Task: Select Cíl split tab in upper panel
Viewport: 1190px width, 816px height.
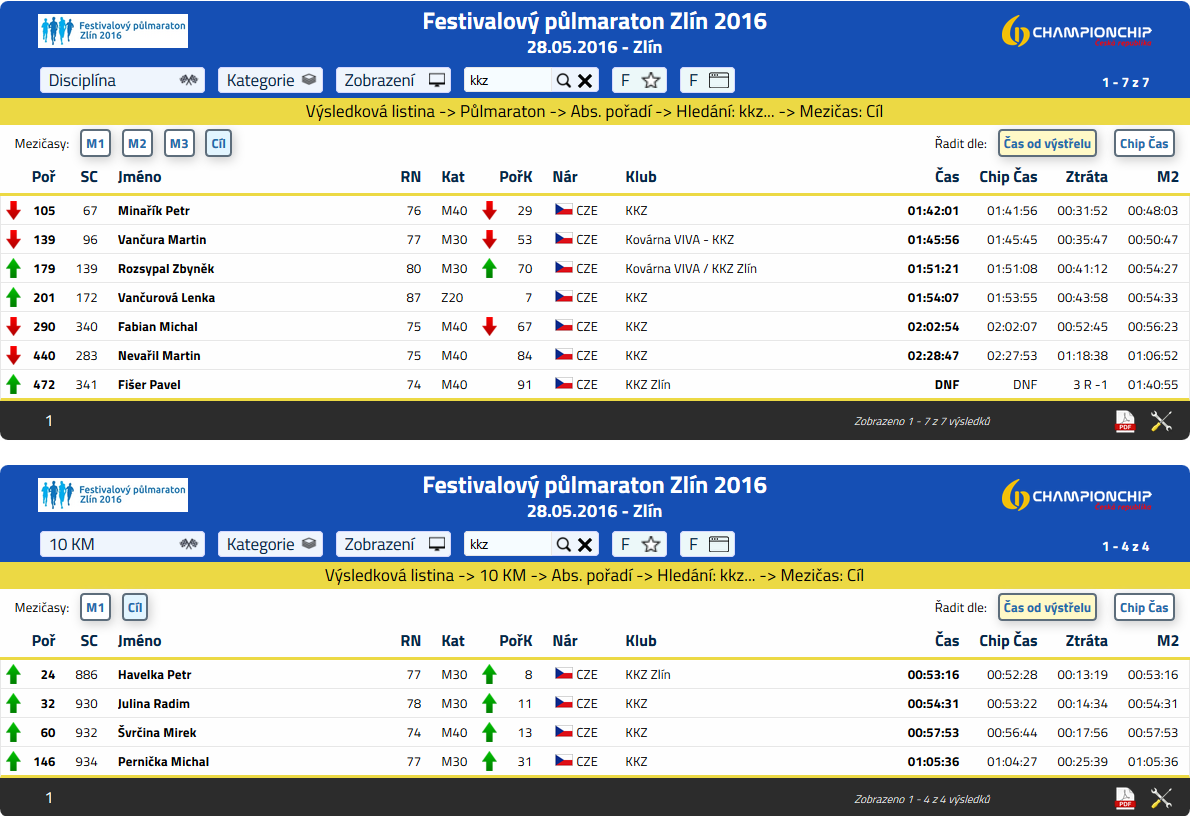Action: click(x=219, y=143)
